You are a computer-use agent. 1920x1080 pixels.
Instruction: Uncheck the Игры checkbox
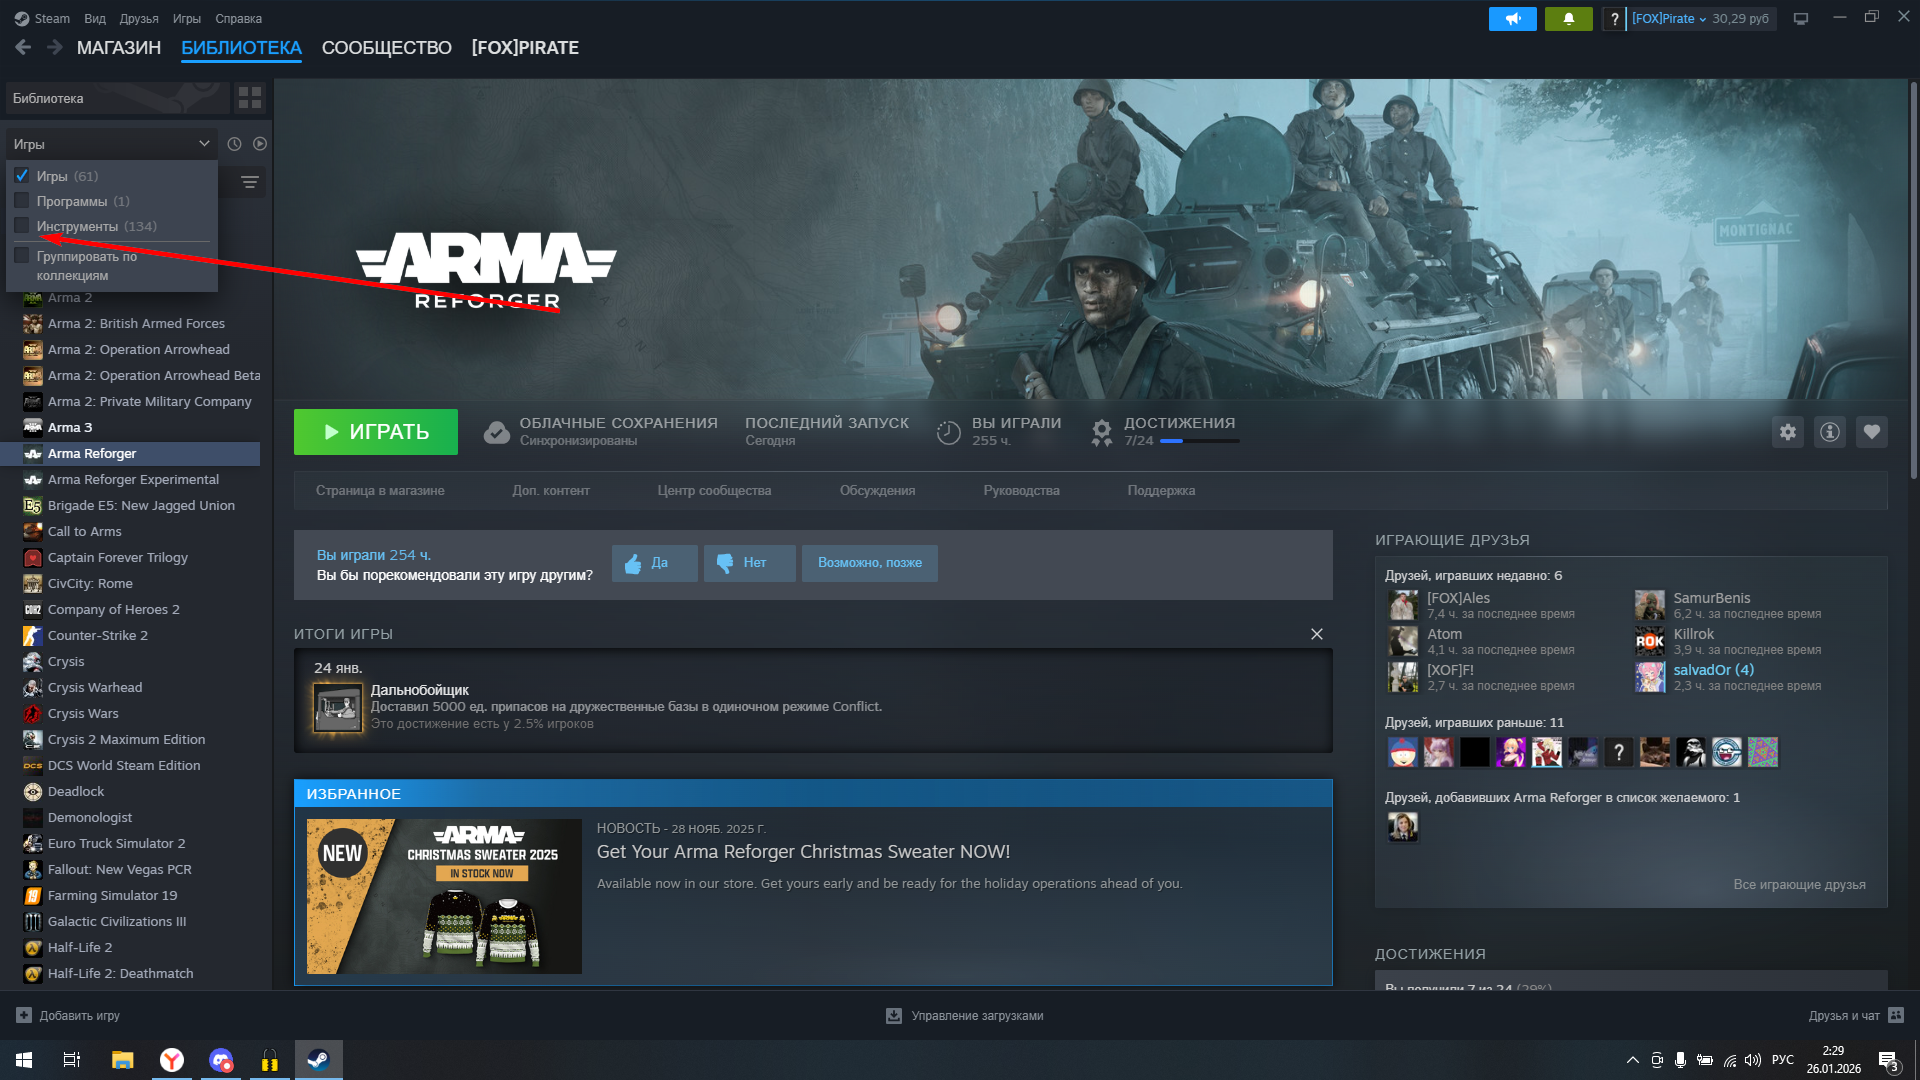click(x=22, y=176)
